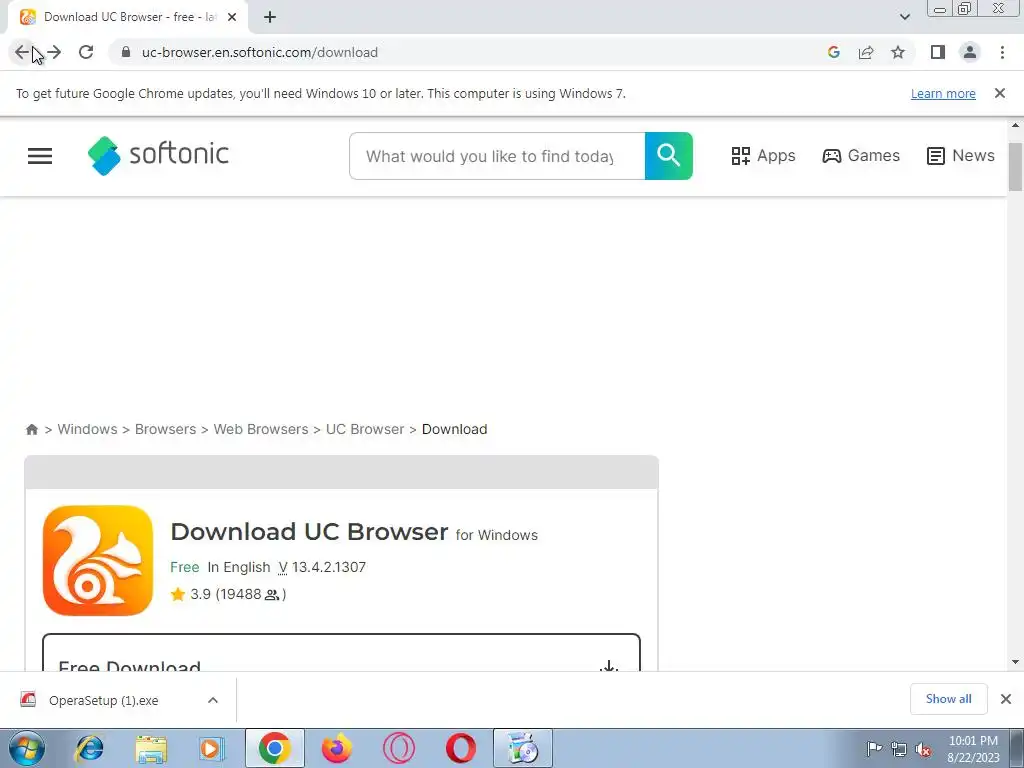The width and height of the screenshot is (1024, 768).
Task: Open network status tray icon
Action: coord(899,749)
